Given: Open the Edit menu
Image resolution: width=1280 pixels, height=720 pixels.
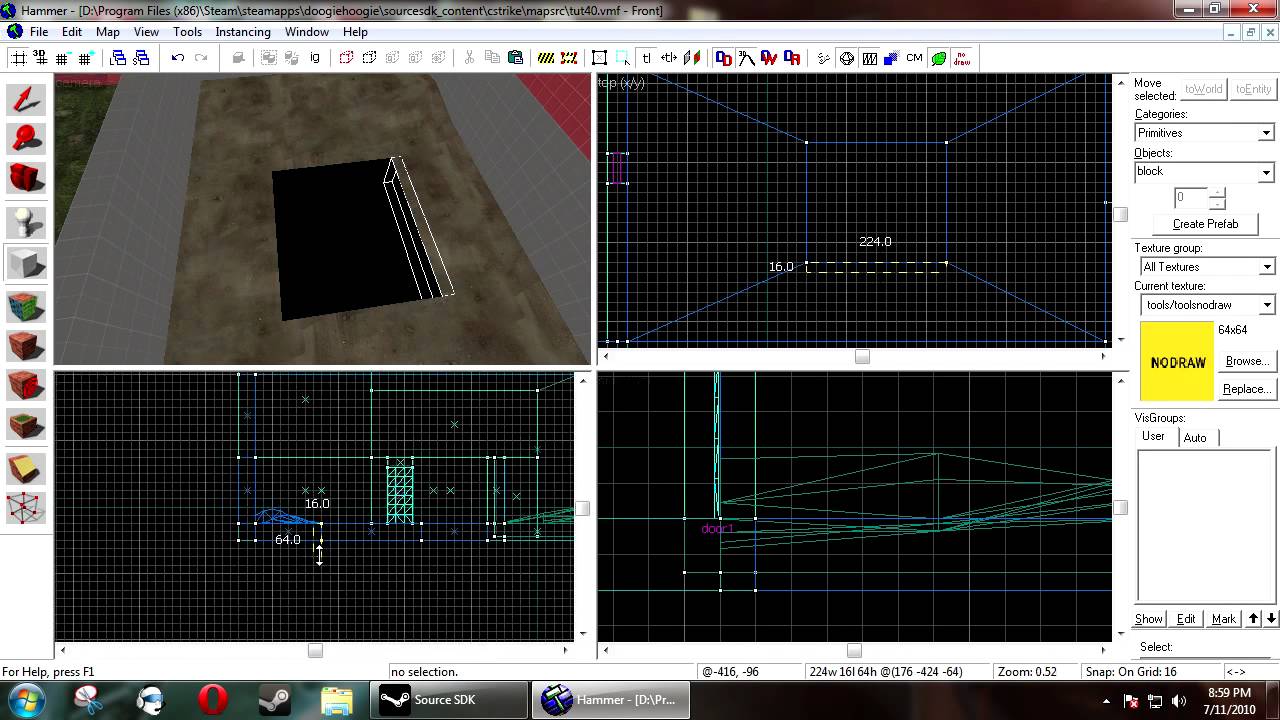Looking at the screenshot, I should (72, 32).
